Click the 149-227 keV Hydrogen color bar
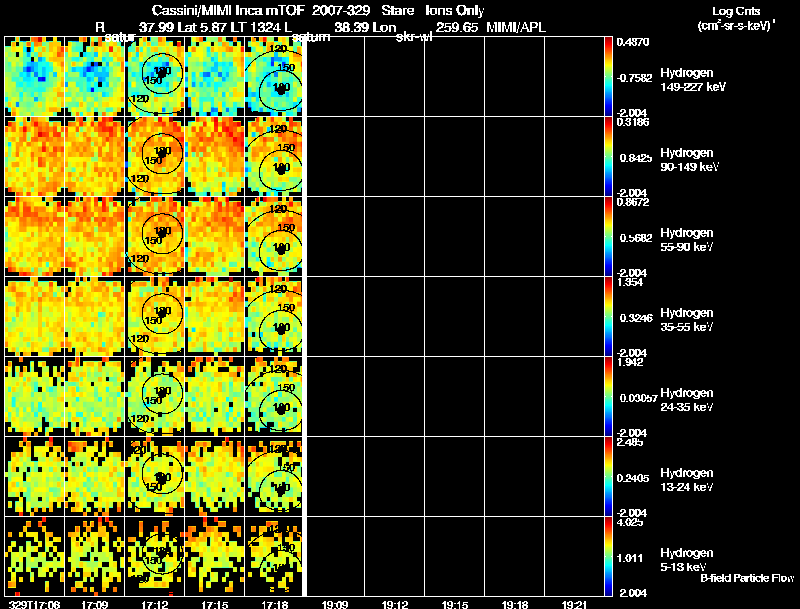Image resolution: width=800 pixels, height=609 pixels. pos(610,75)
